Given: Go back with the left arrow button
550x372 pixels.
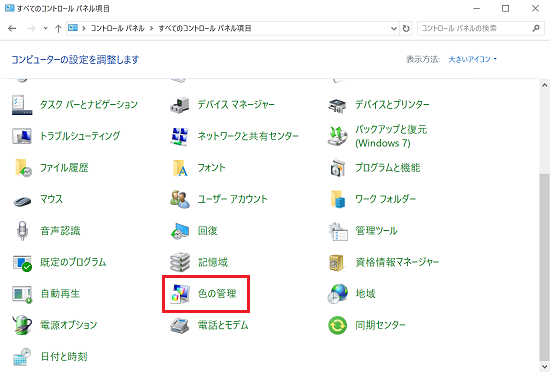Looking at the screenshot, I should pos(12,28).
